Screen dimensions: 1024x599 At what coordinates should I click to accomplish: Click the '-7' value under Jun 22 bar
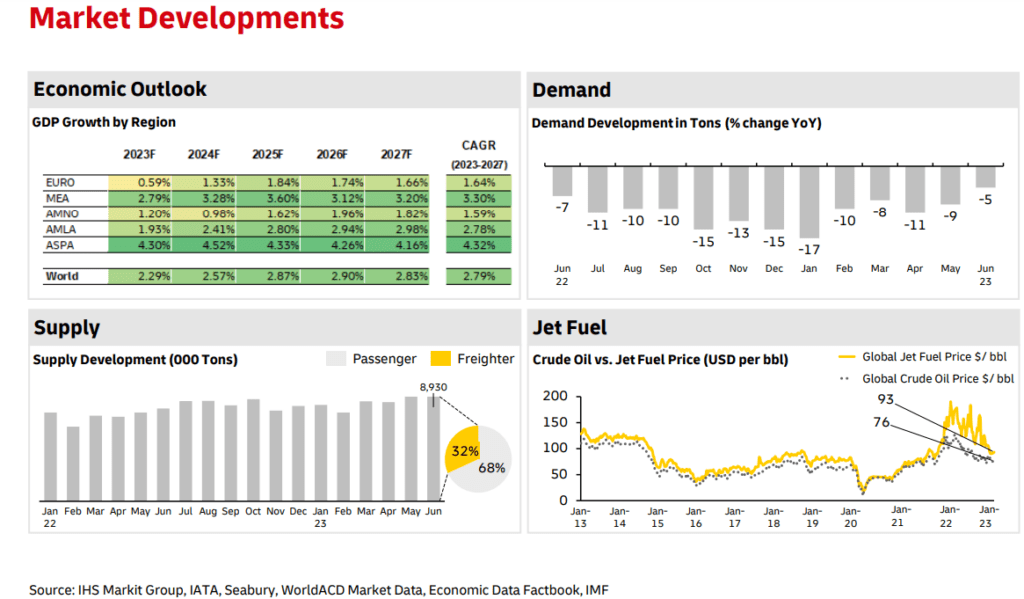coord(562,207)
